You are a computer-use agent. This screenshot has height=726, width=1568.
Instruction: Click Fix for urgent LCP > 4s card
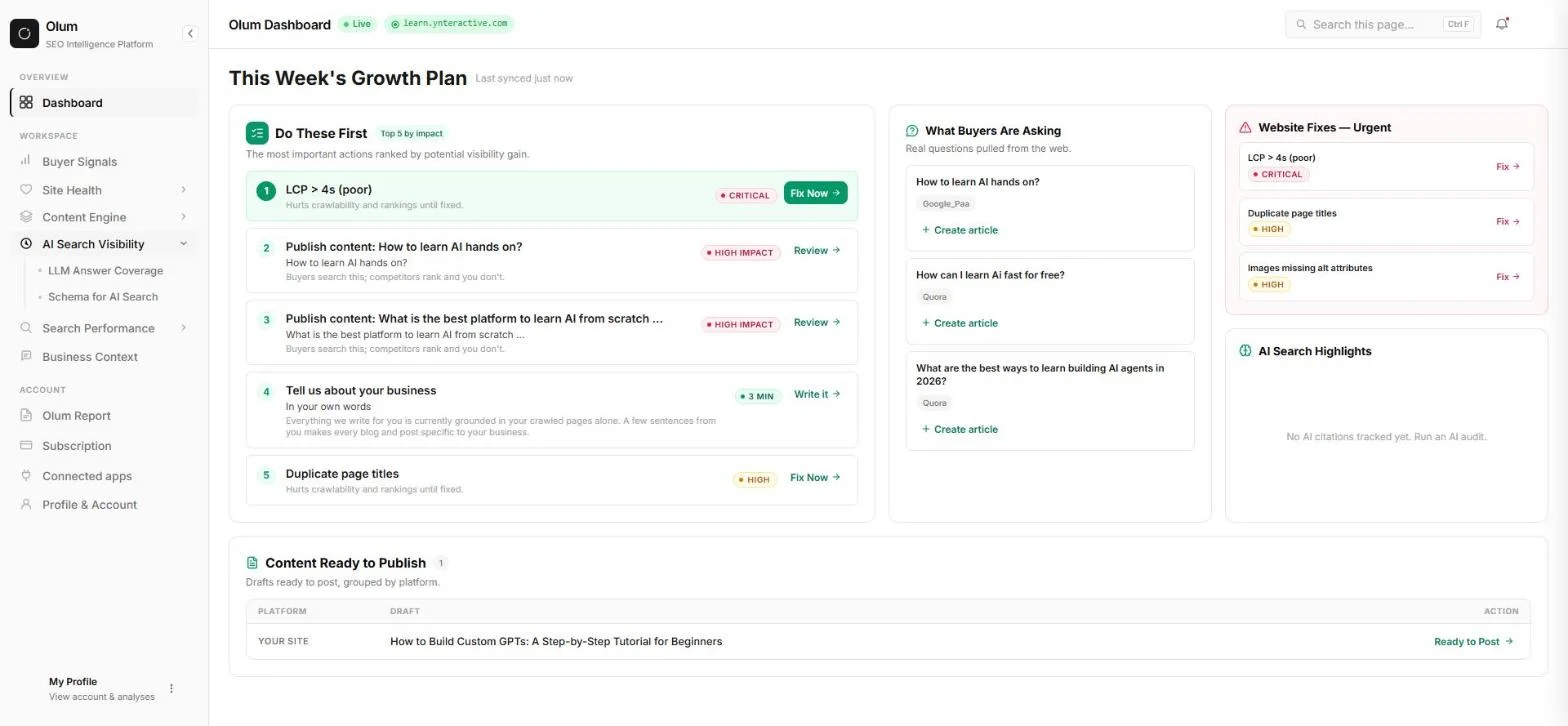click(1508, 167)
